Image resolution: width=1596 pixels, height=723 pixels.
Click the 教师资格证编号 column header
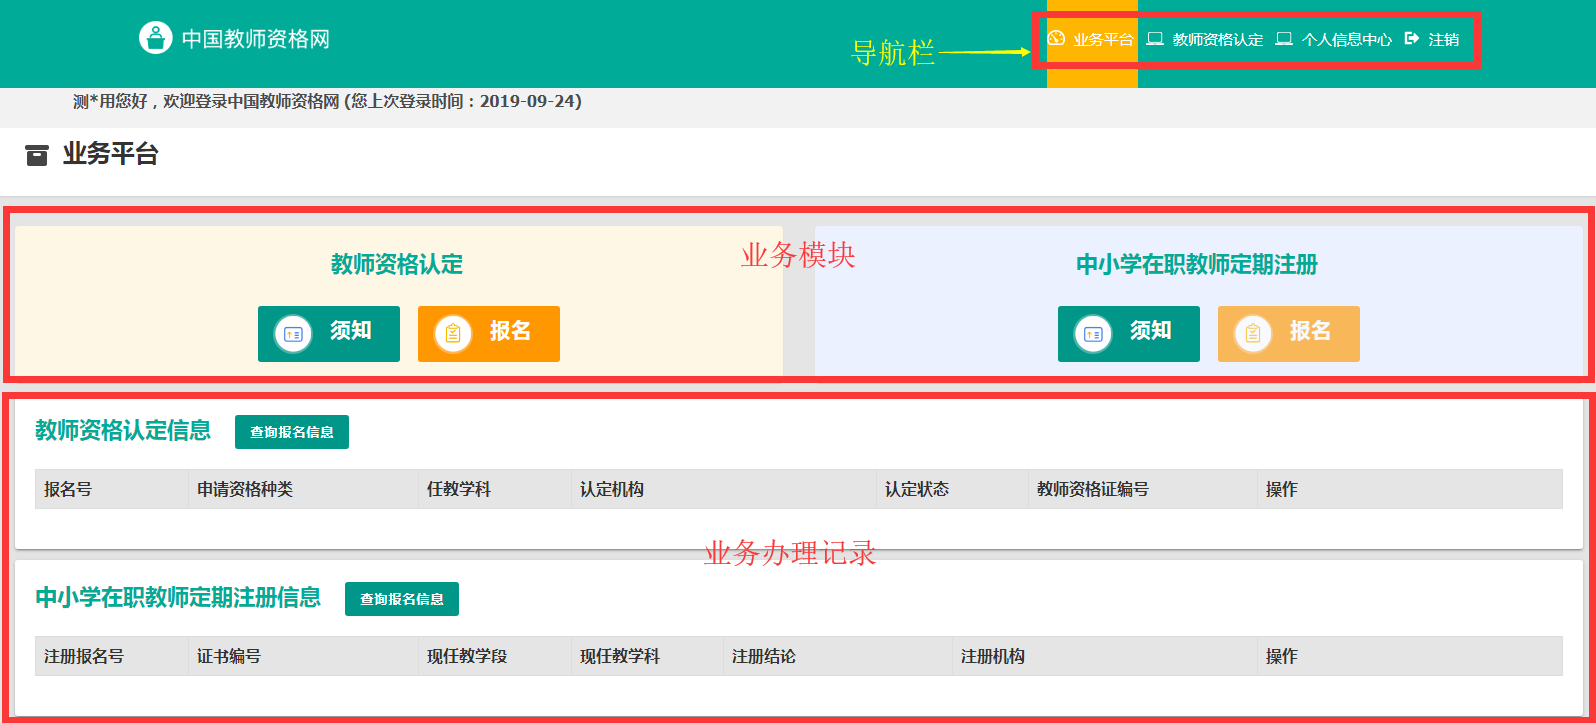(x=1092, y=489)
